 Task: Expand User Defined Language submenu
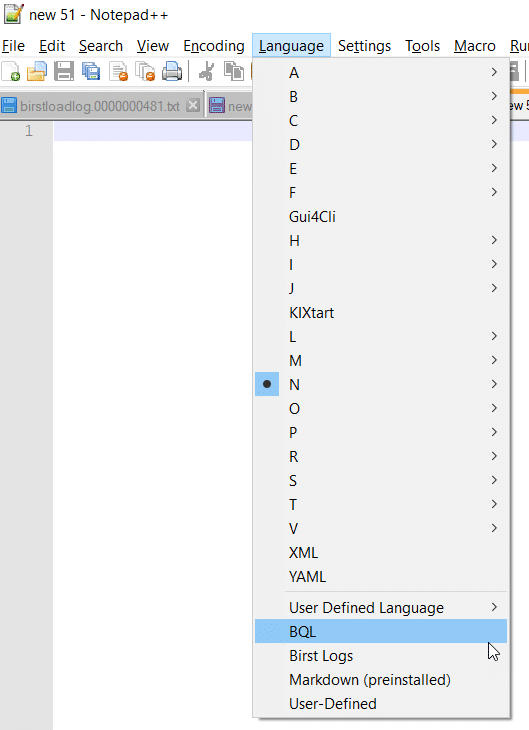click(x=381, y=608)
